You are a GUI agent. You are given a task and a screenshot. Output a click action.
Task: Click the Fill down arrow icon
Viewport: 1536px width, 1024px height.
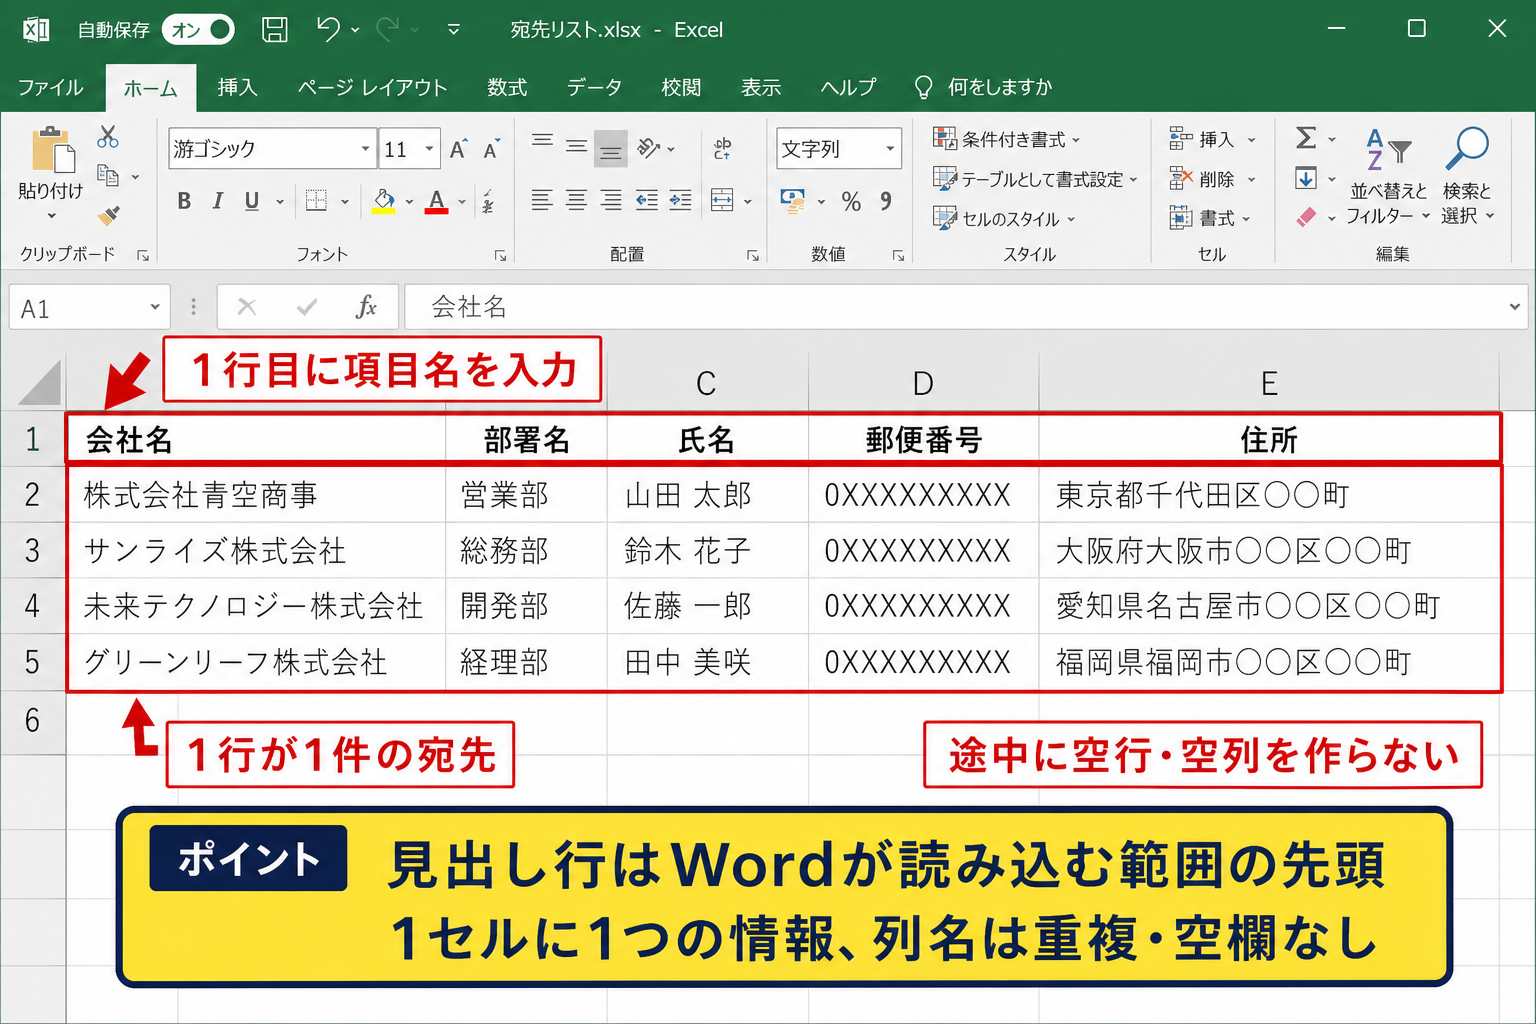1306,179
